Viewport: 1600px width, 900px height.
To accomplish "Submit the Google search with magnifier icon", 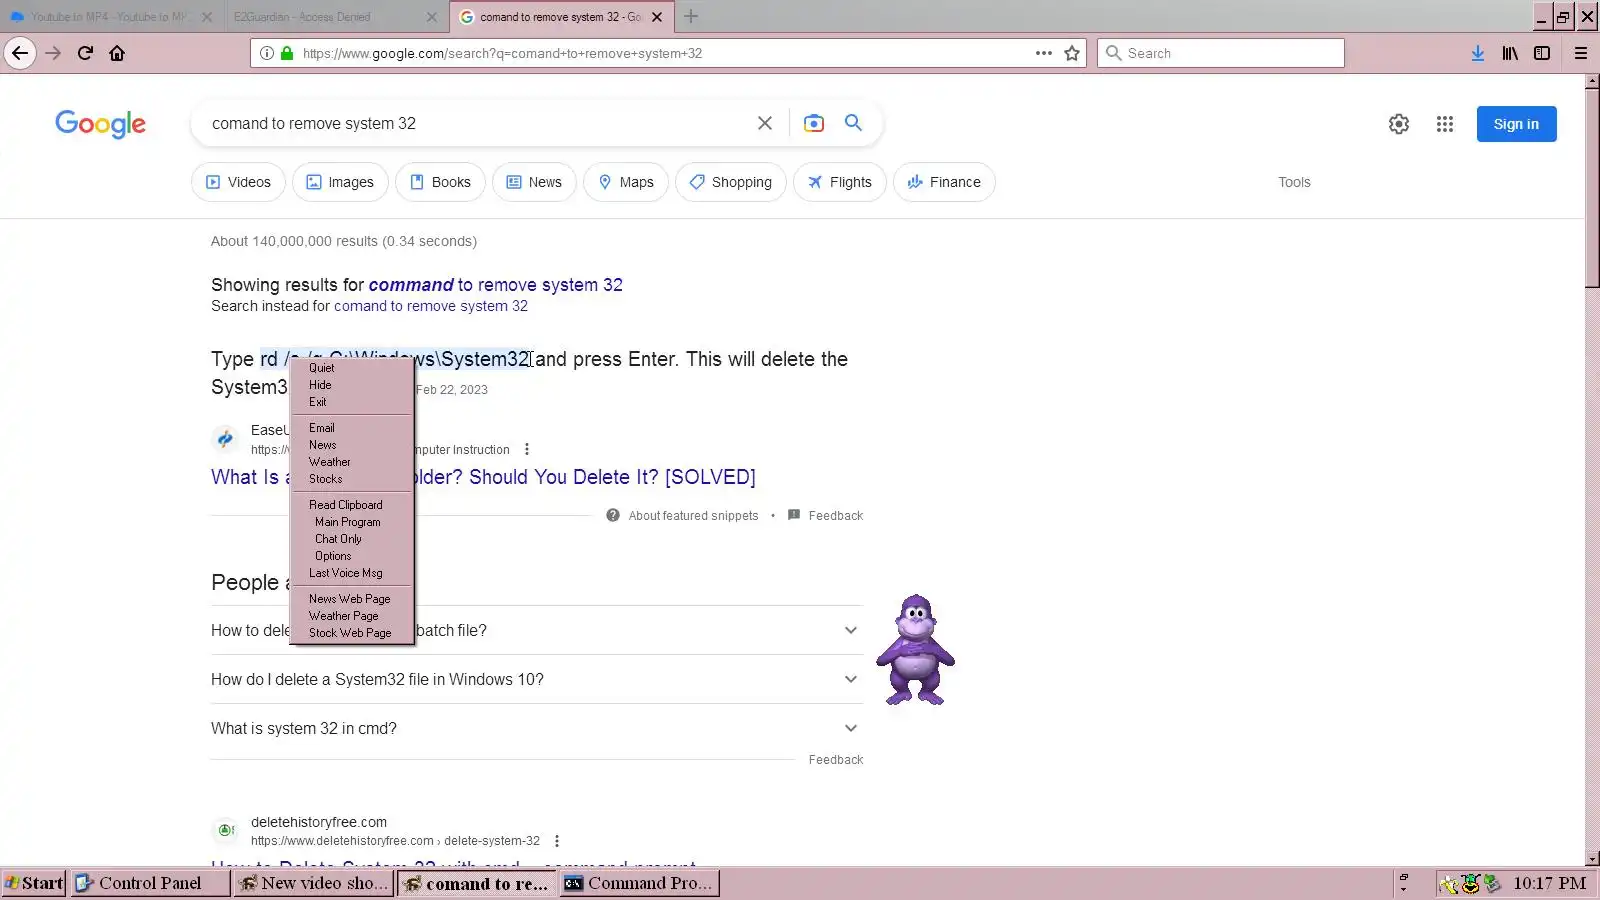I will click(x=853, y=122).
